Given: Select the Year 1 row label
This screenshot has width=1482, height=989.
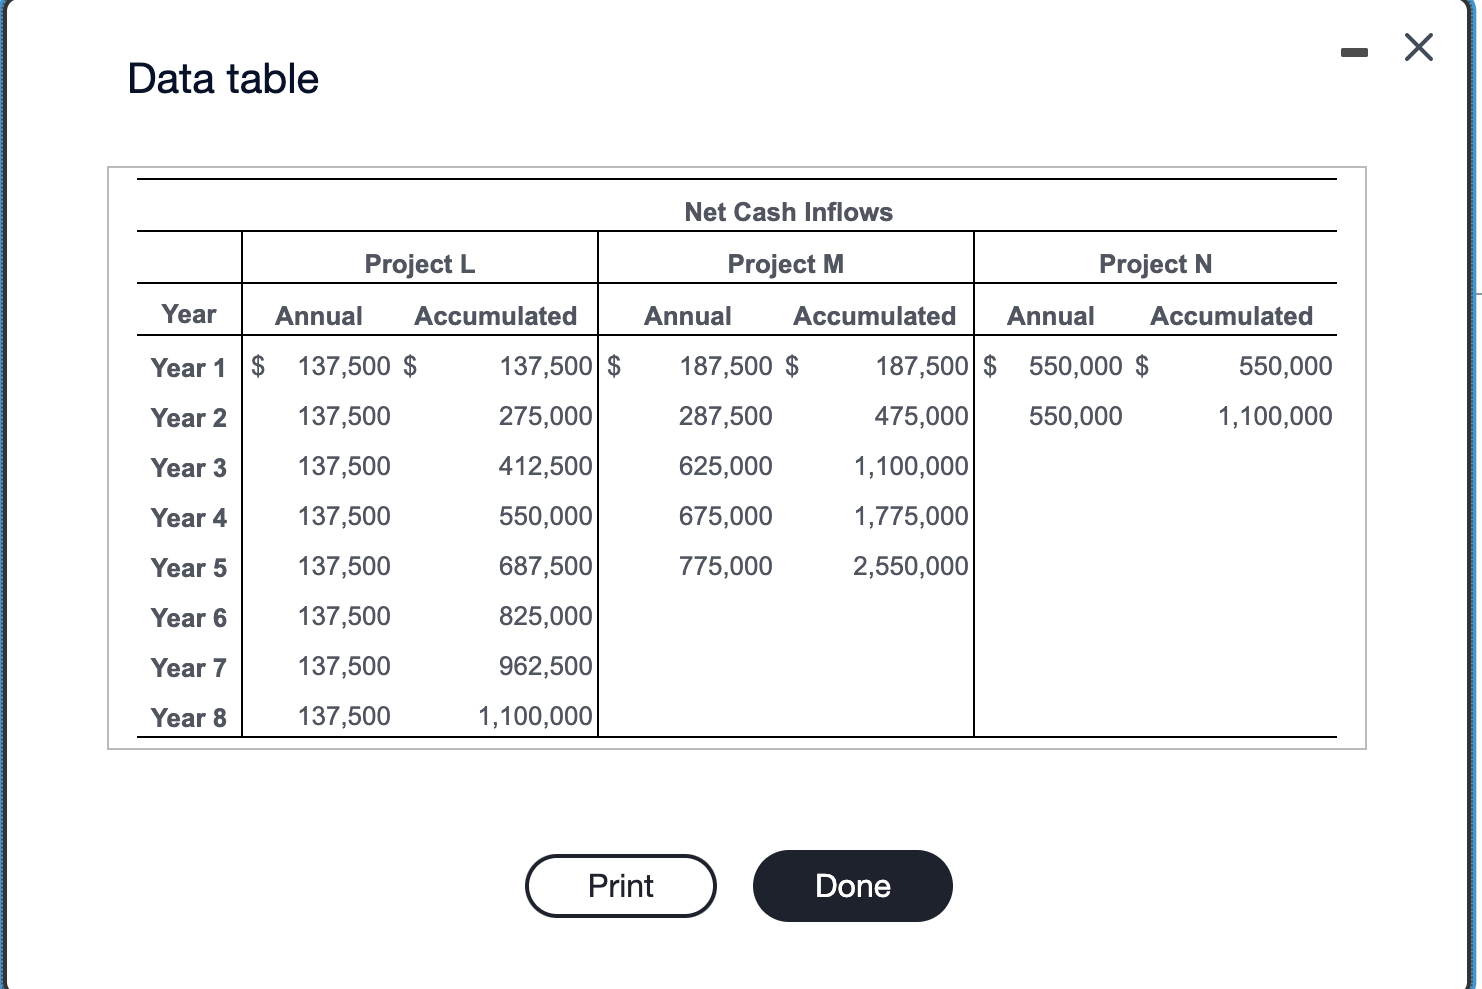Looking at the screenshot, I should coord(188,367).
